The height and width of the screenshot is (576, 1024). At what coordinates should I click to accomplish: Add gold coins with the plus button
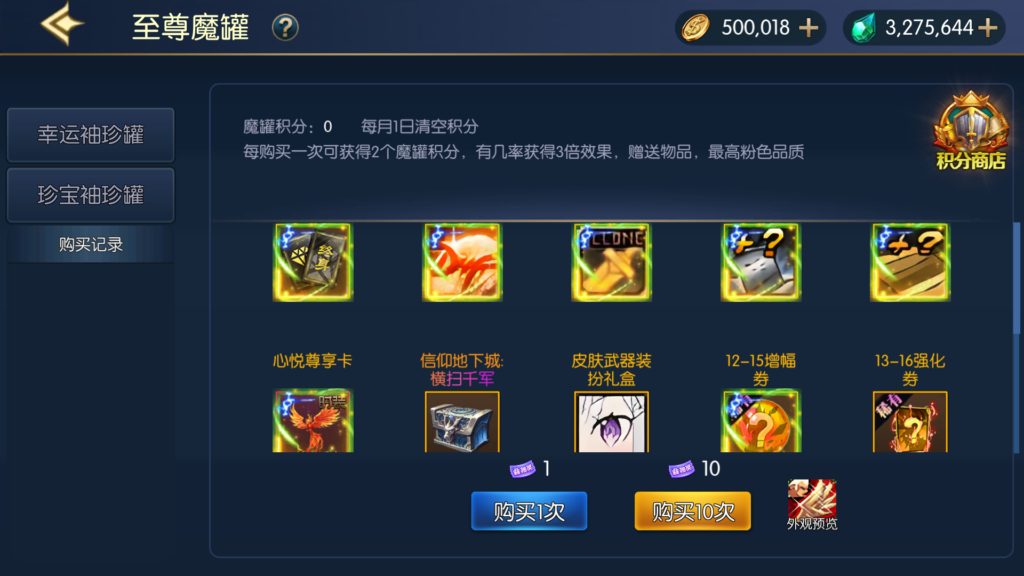point(808,28)
